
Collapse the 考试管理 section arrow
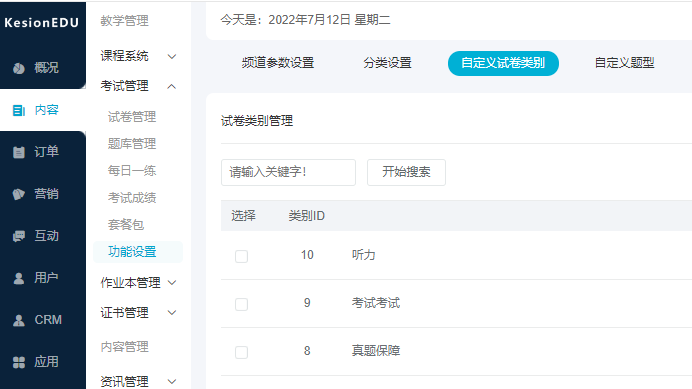172,87
